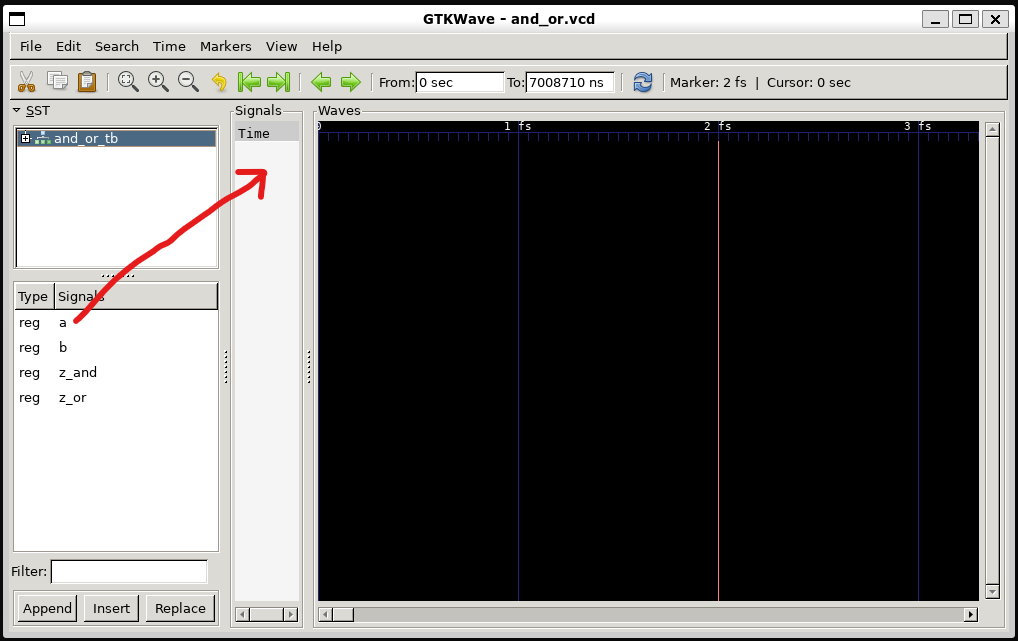Open the Time menu
This screenshot has height=641, width=1018.
pyautogui.click(x=169, y=46)
